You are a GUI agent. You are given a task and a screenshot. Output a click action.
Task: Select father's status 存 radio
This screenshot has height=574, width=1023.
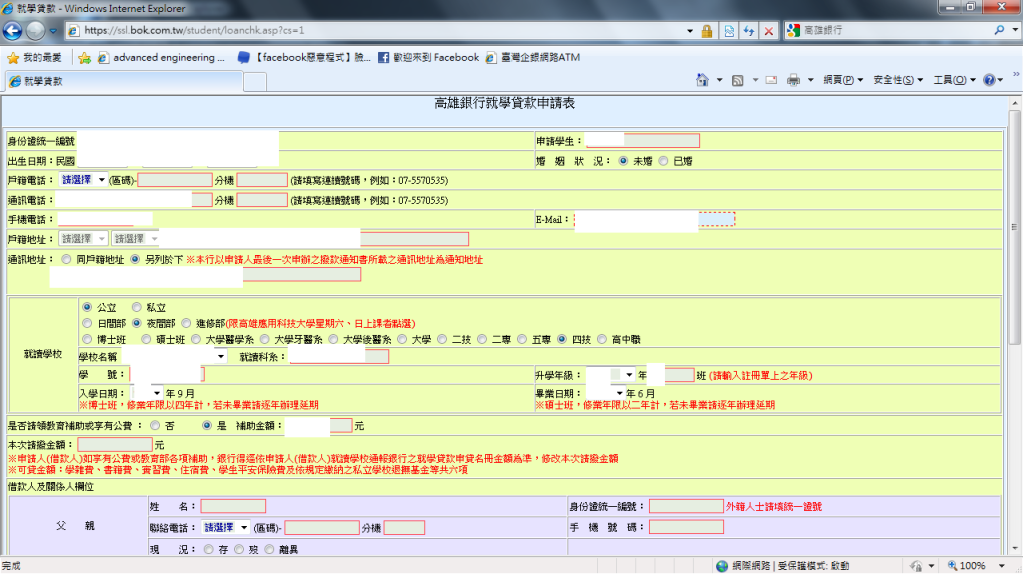coord(209,549)
